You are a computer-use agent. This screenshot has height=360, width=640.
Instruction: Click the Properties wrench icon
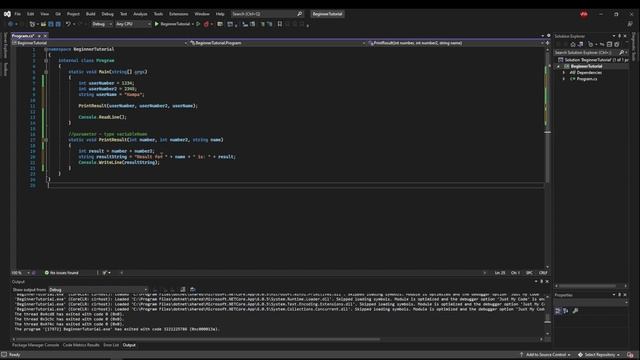coord(575,311)
